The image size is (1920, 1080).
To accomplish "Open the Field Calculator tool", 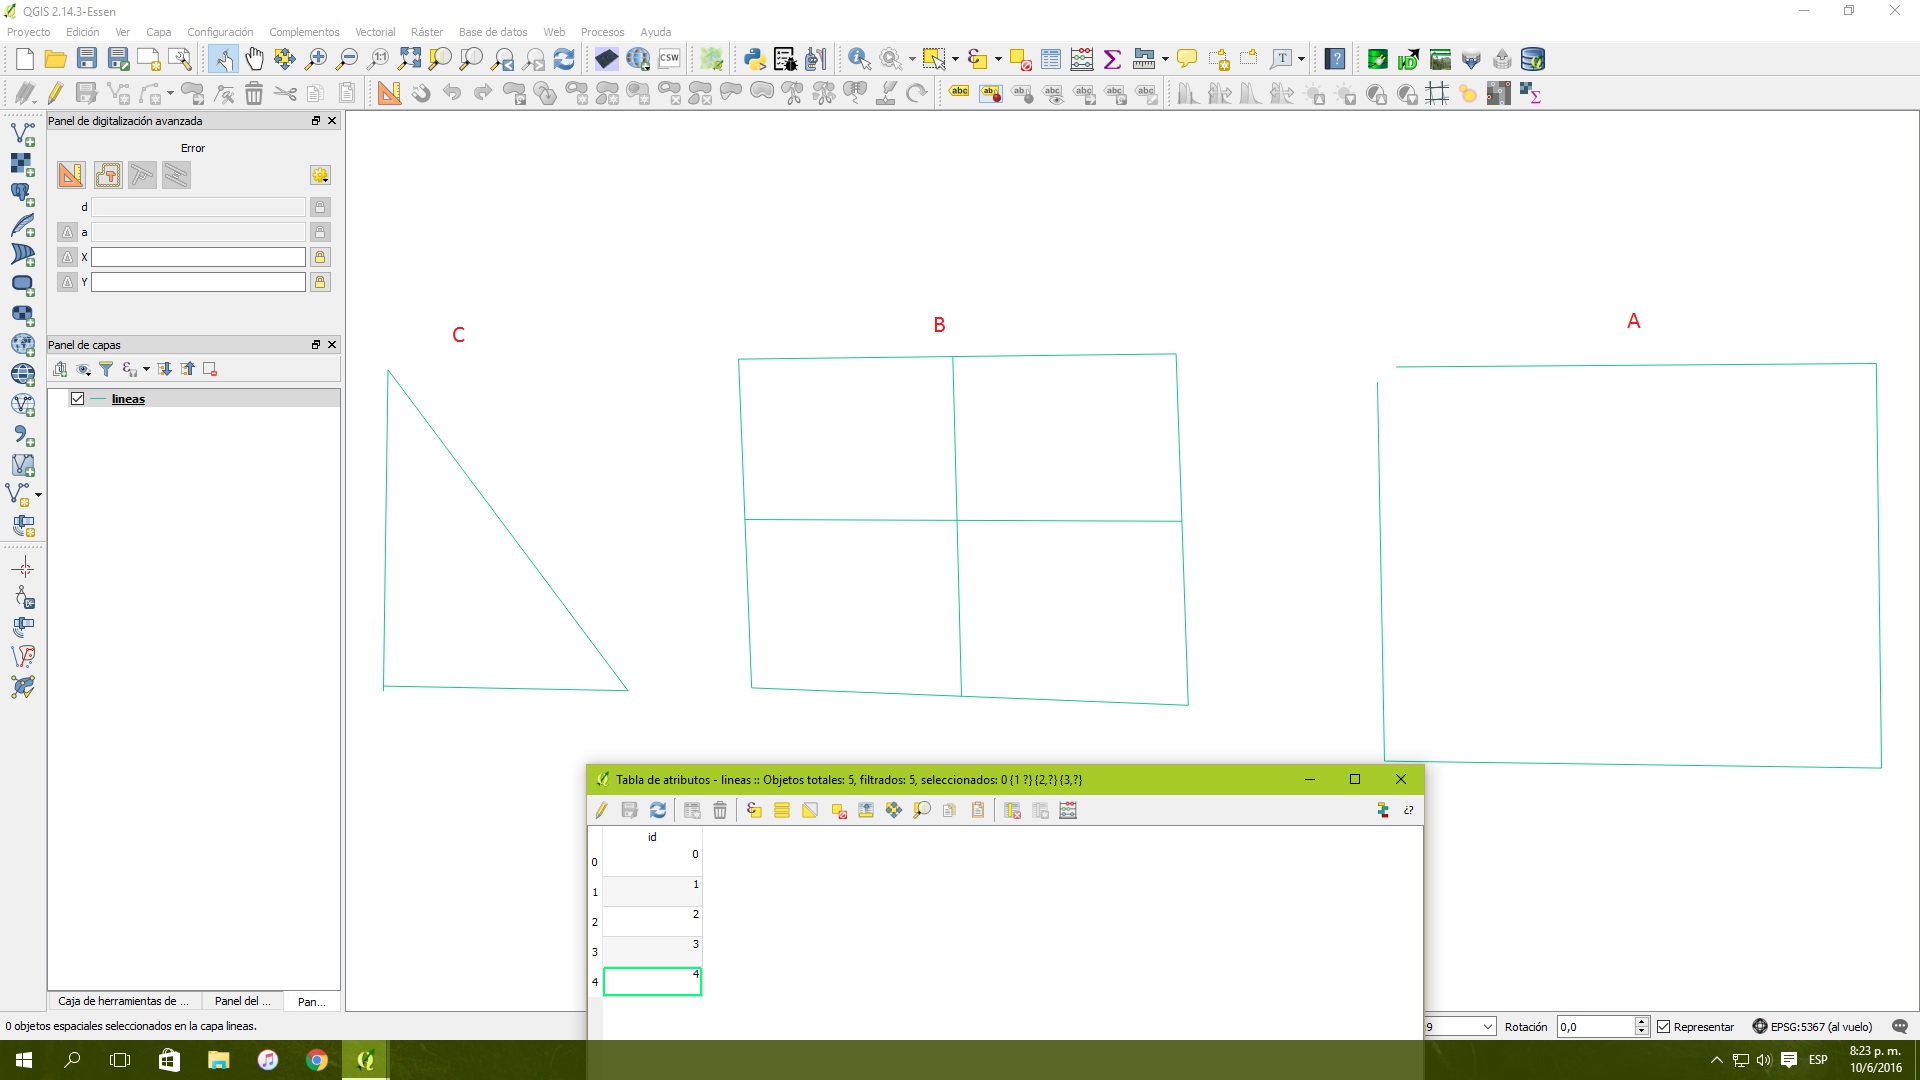I will (x=1069, y=810).
